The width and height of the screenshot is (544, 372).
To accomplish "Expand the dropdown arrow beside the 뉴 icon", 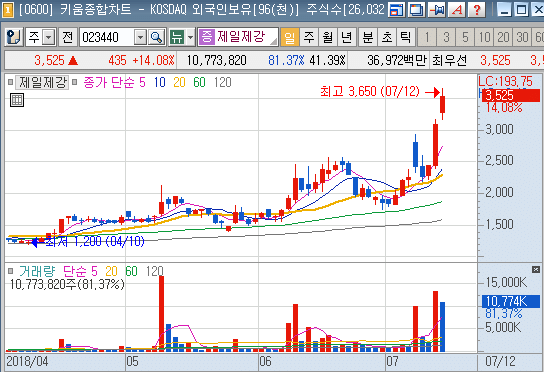I will 190,37.
